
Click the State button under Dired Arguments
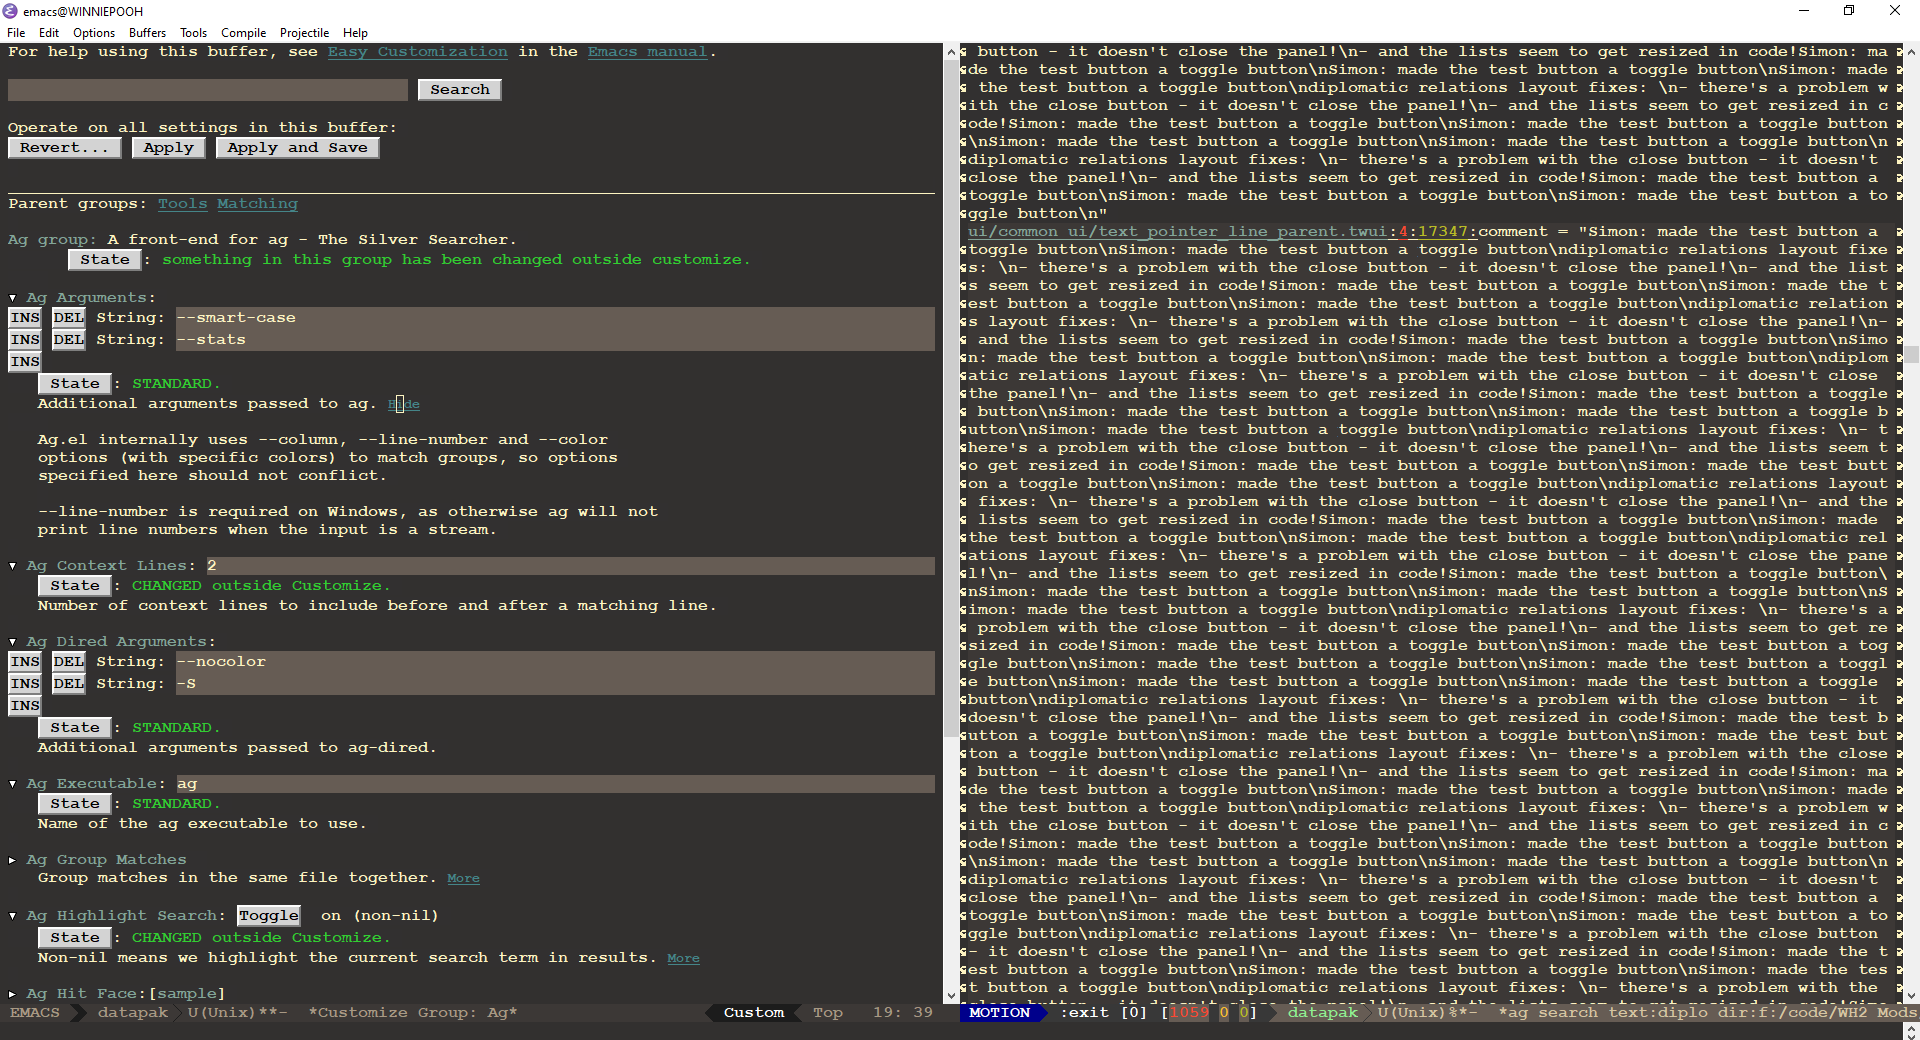75,728
